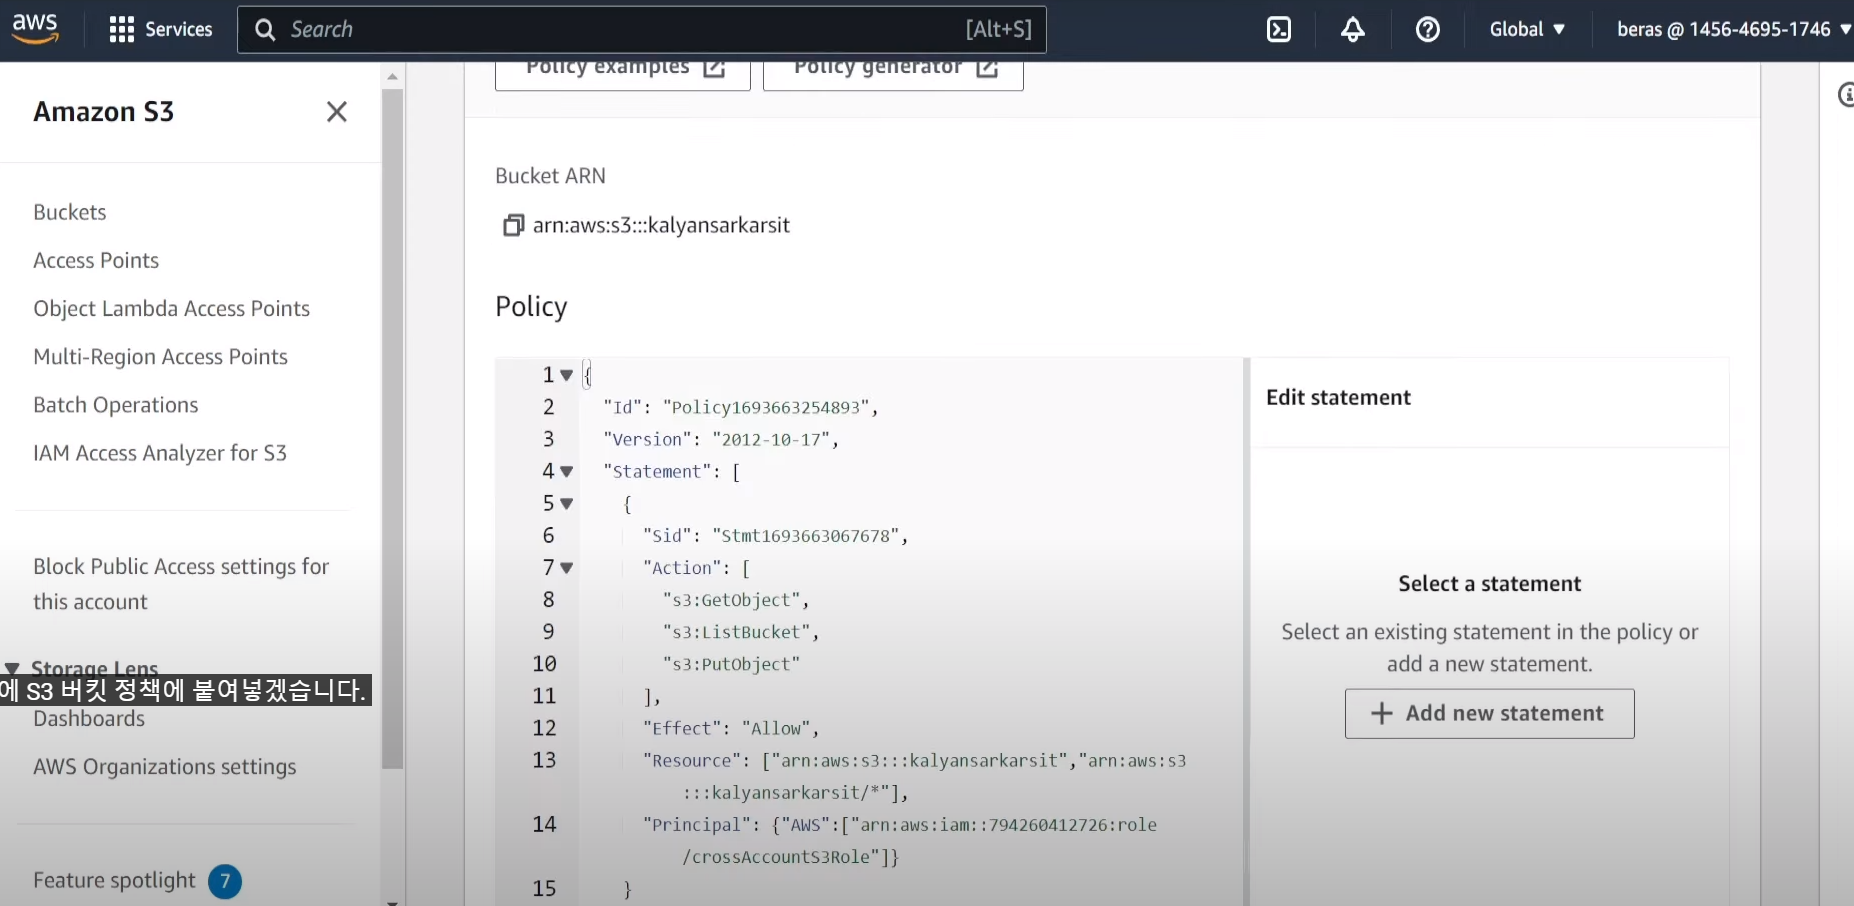
Task: Click the "Resource" line in the policy
Action: [914, 776]
